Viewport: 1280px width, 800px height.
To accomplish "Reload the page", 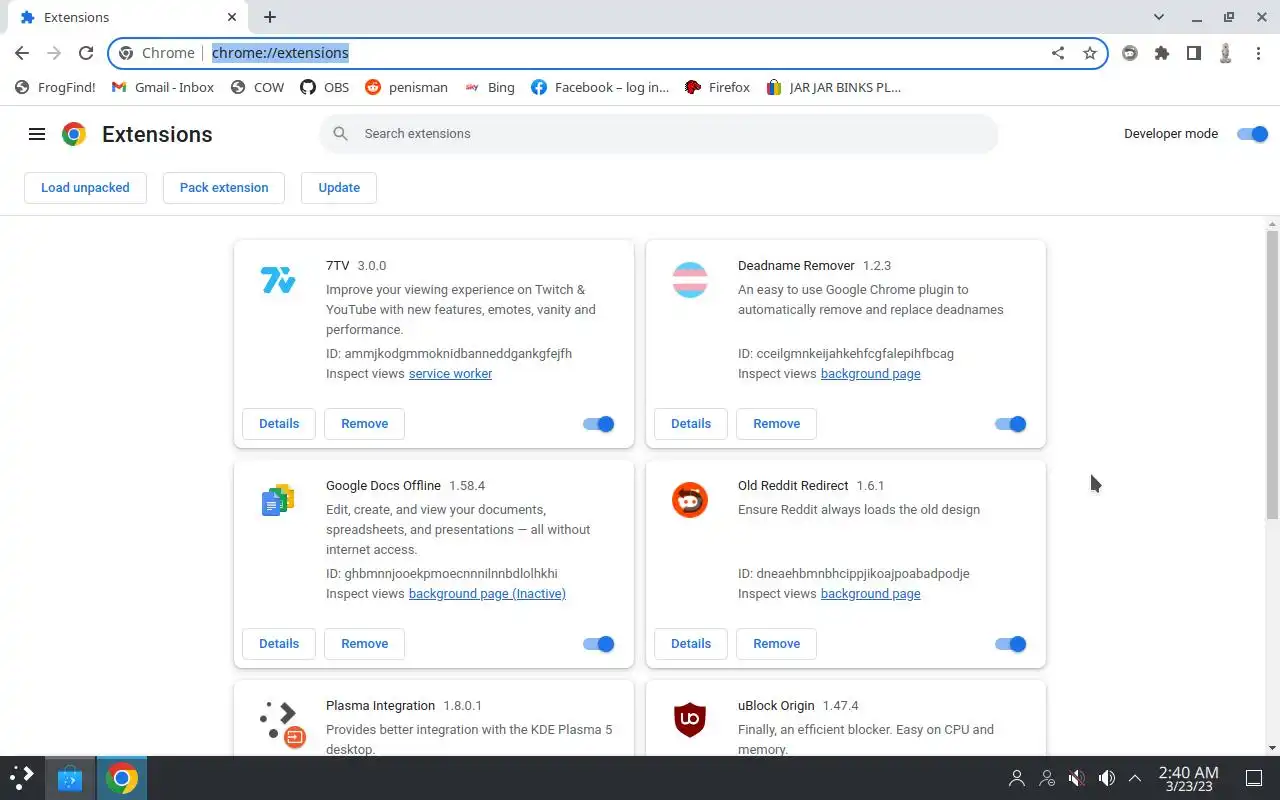I will (x=86, y=53).
